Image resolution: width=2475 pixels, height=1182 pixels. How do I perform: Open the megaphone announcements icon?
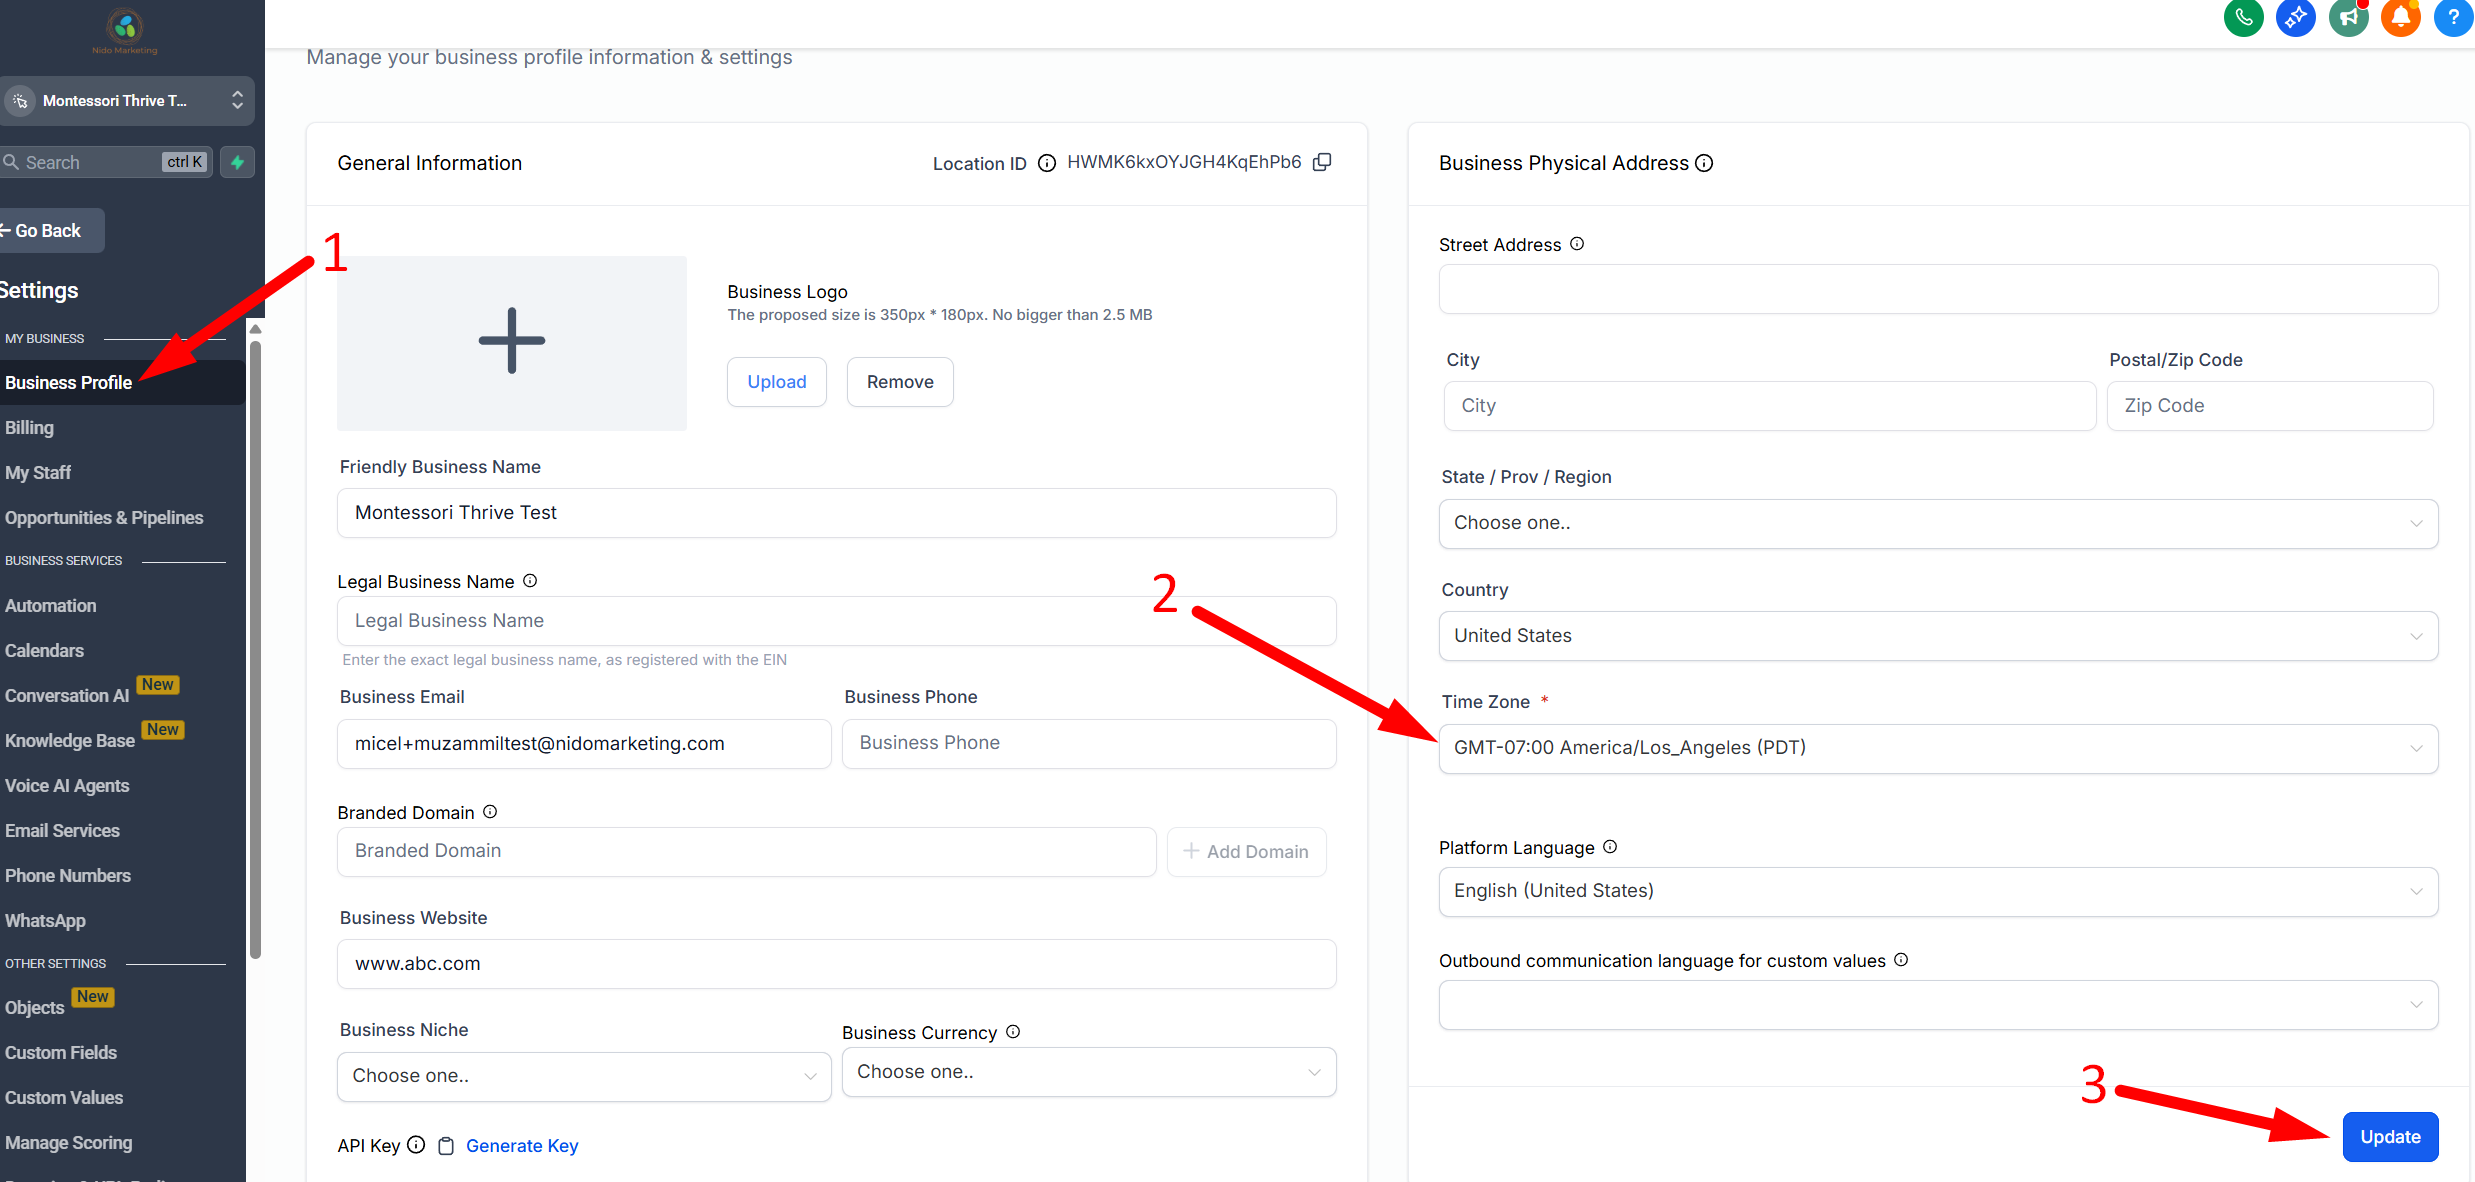coord(2349,17)
